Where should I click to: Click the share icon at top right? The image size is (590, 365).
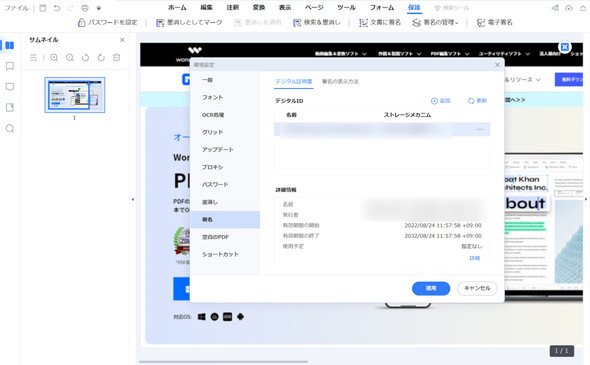(555, 8)
